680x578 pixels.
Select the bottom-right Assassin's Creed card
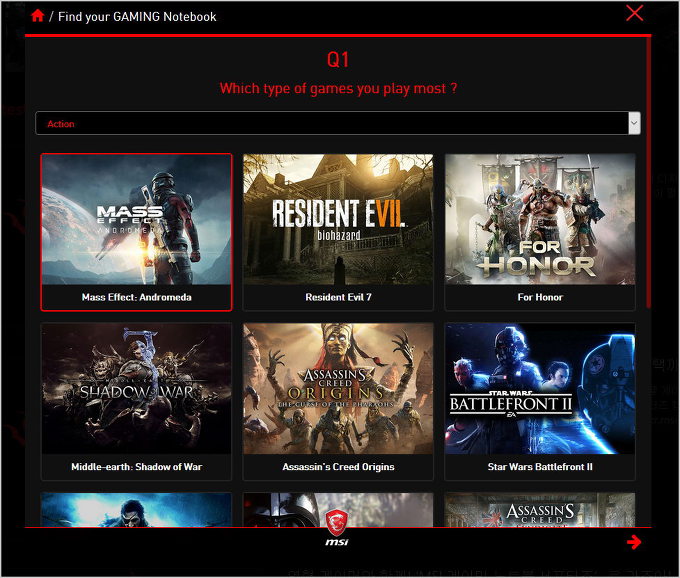tap(540, 509)
